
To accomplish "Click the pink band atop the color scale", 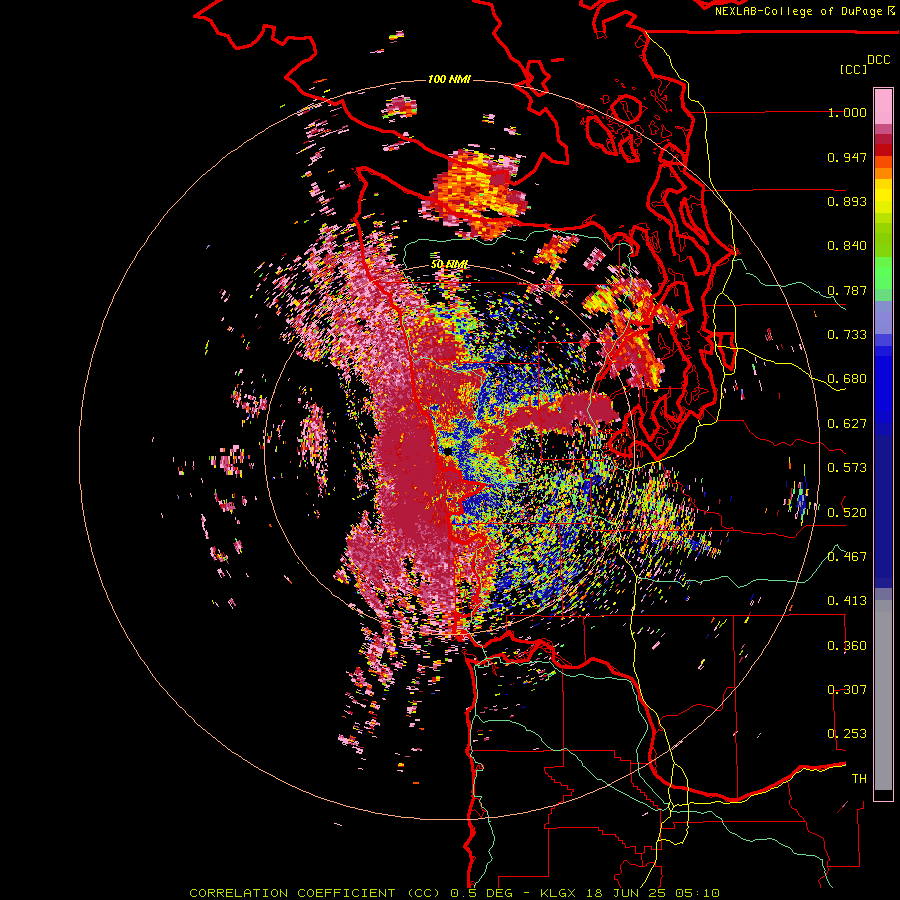I will tap(883, 106).
